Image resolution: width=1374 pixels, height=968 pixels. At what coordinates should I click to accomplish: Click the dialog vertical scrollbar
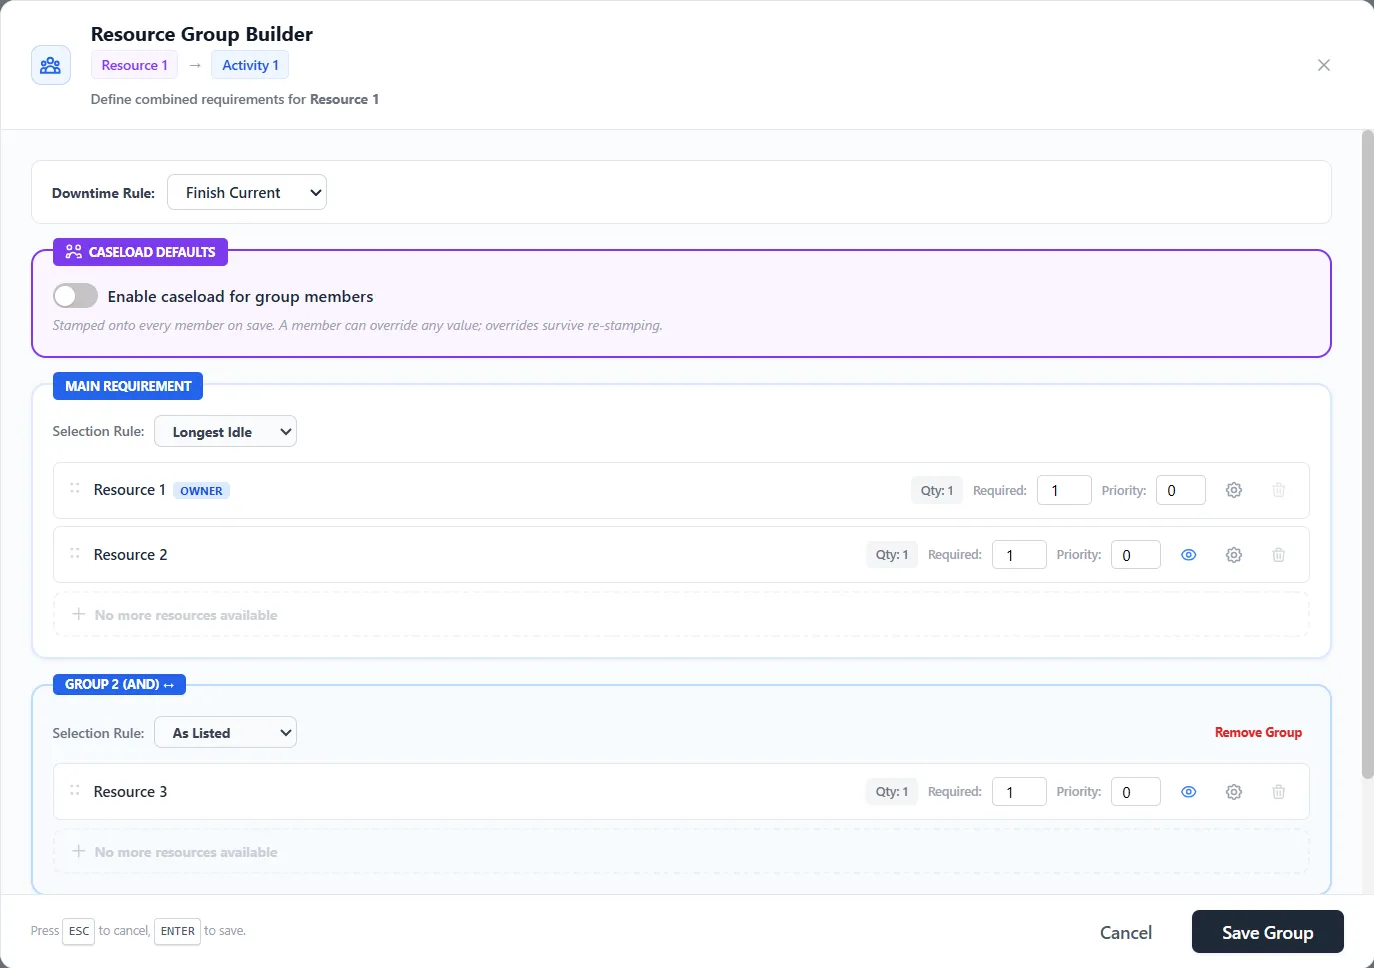[1367, 455]
